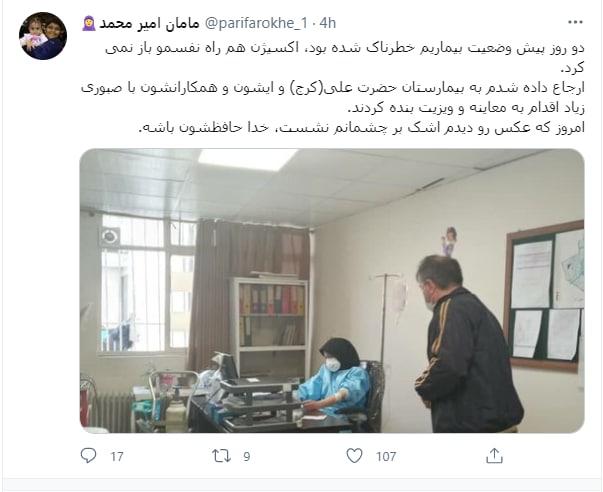Open the 4h timestamp link
The width and height of the screenshot is (603, 492).
[327, 23]
